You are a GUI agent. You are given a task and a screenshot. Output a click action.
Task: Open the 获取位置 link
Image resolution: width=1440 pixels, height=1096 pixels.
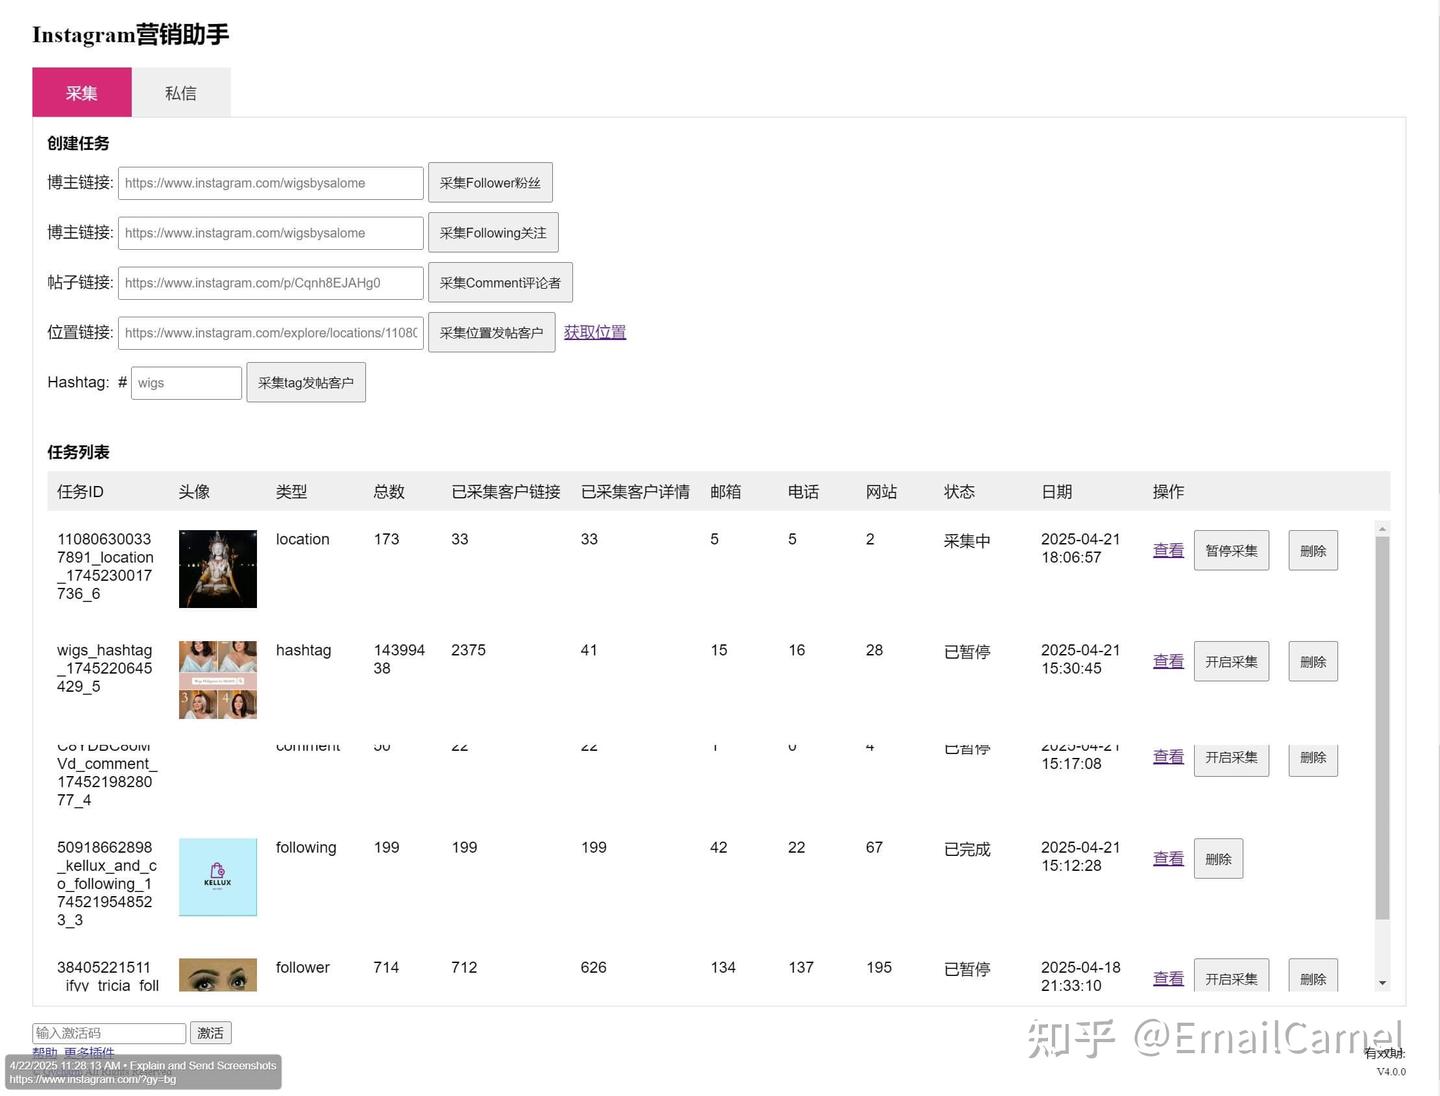594,331
